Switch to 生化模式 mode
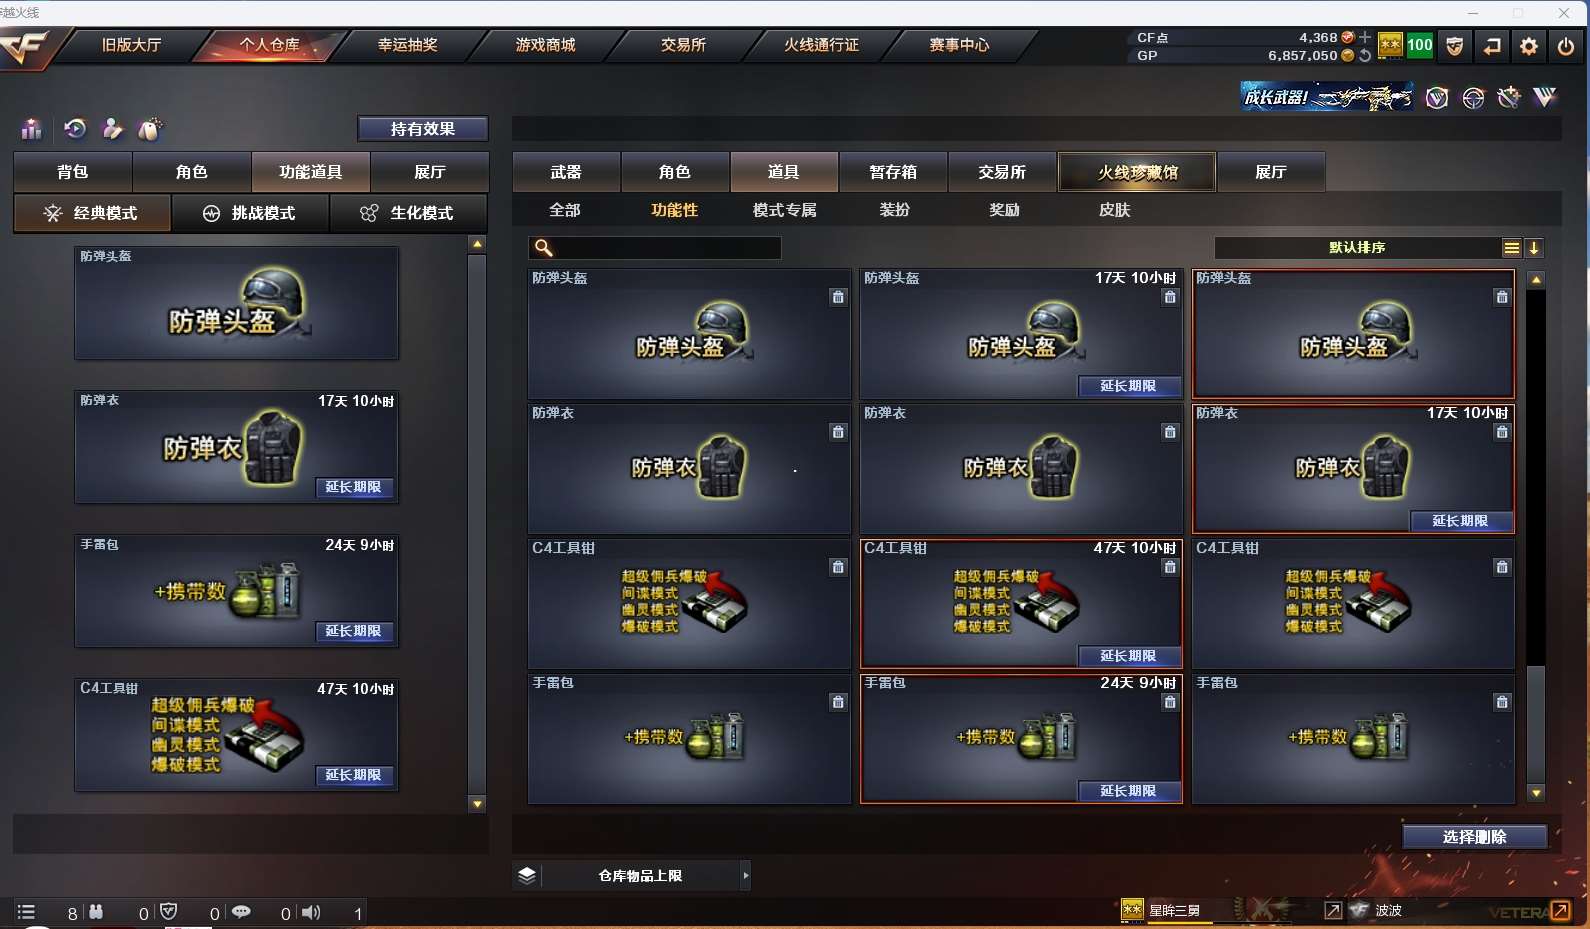The height and width of the screenshot is (929, 1590). [408, 213]
